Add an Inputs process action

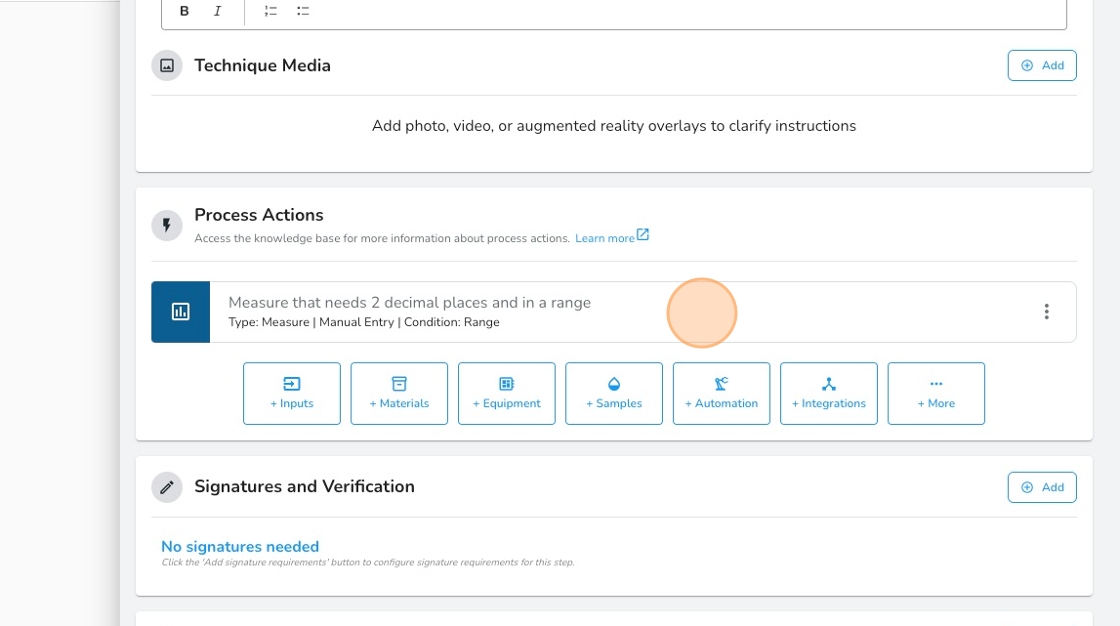coord(292,393)
